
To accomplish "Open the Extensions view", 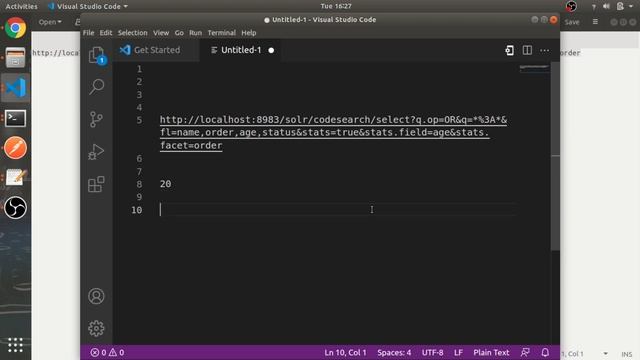I will pos(96,184).
